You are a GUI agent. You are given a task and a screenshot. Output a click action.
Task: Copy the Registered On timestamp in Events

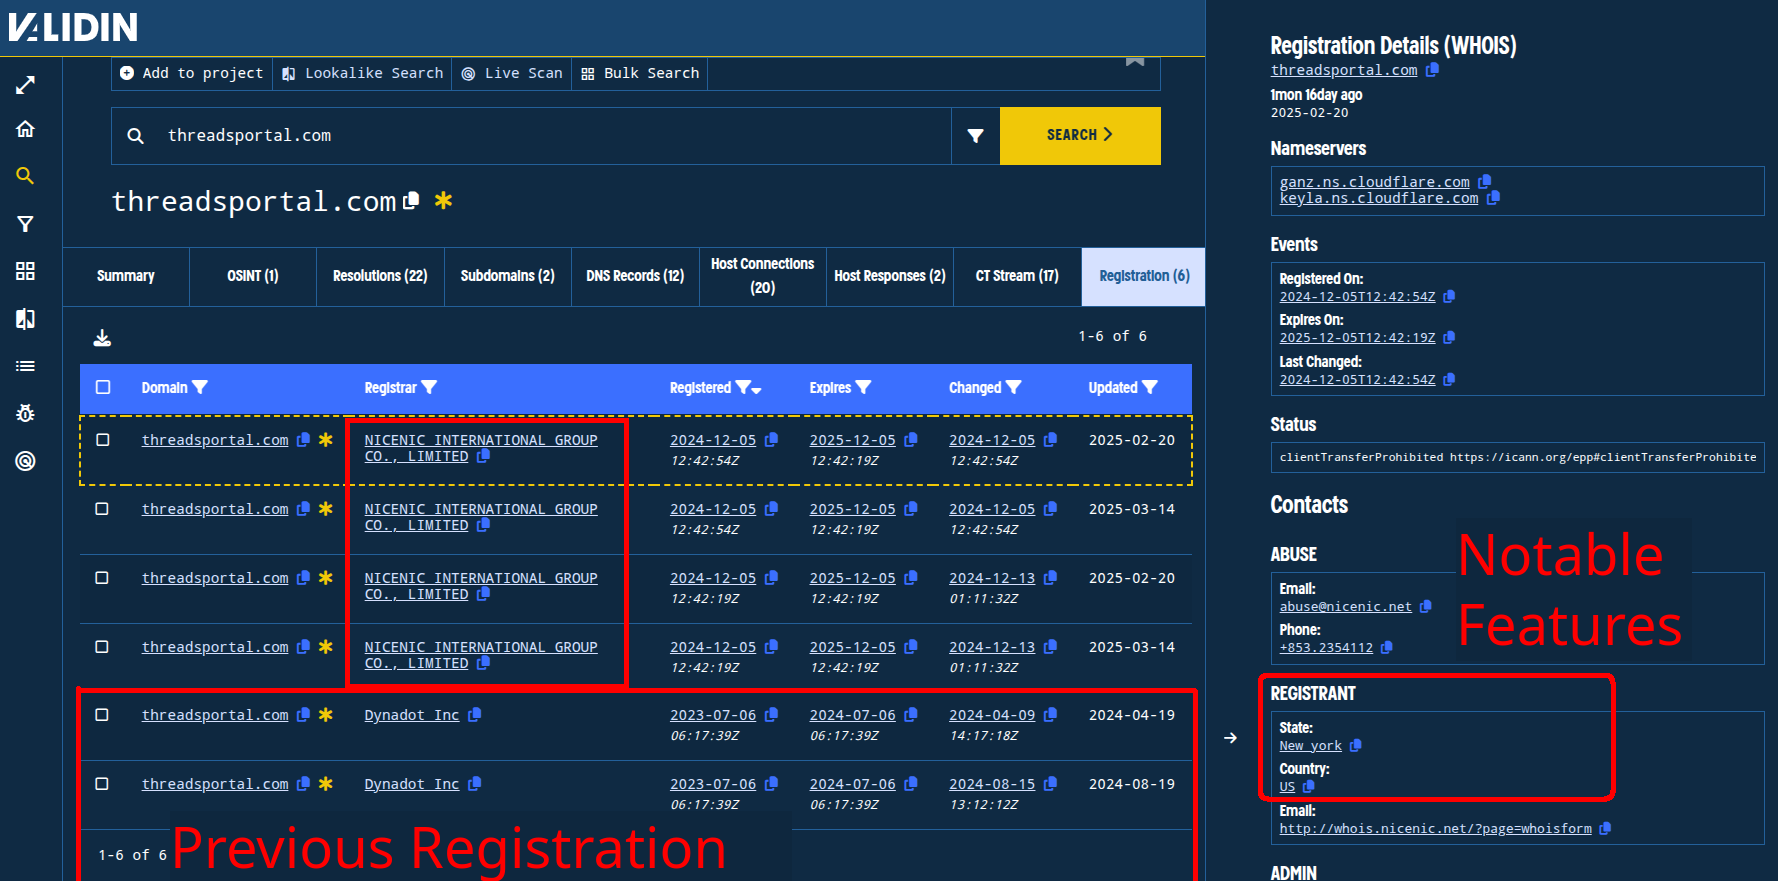click(x=1449, y=296)
